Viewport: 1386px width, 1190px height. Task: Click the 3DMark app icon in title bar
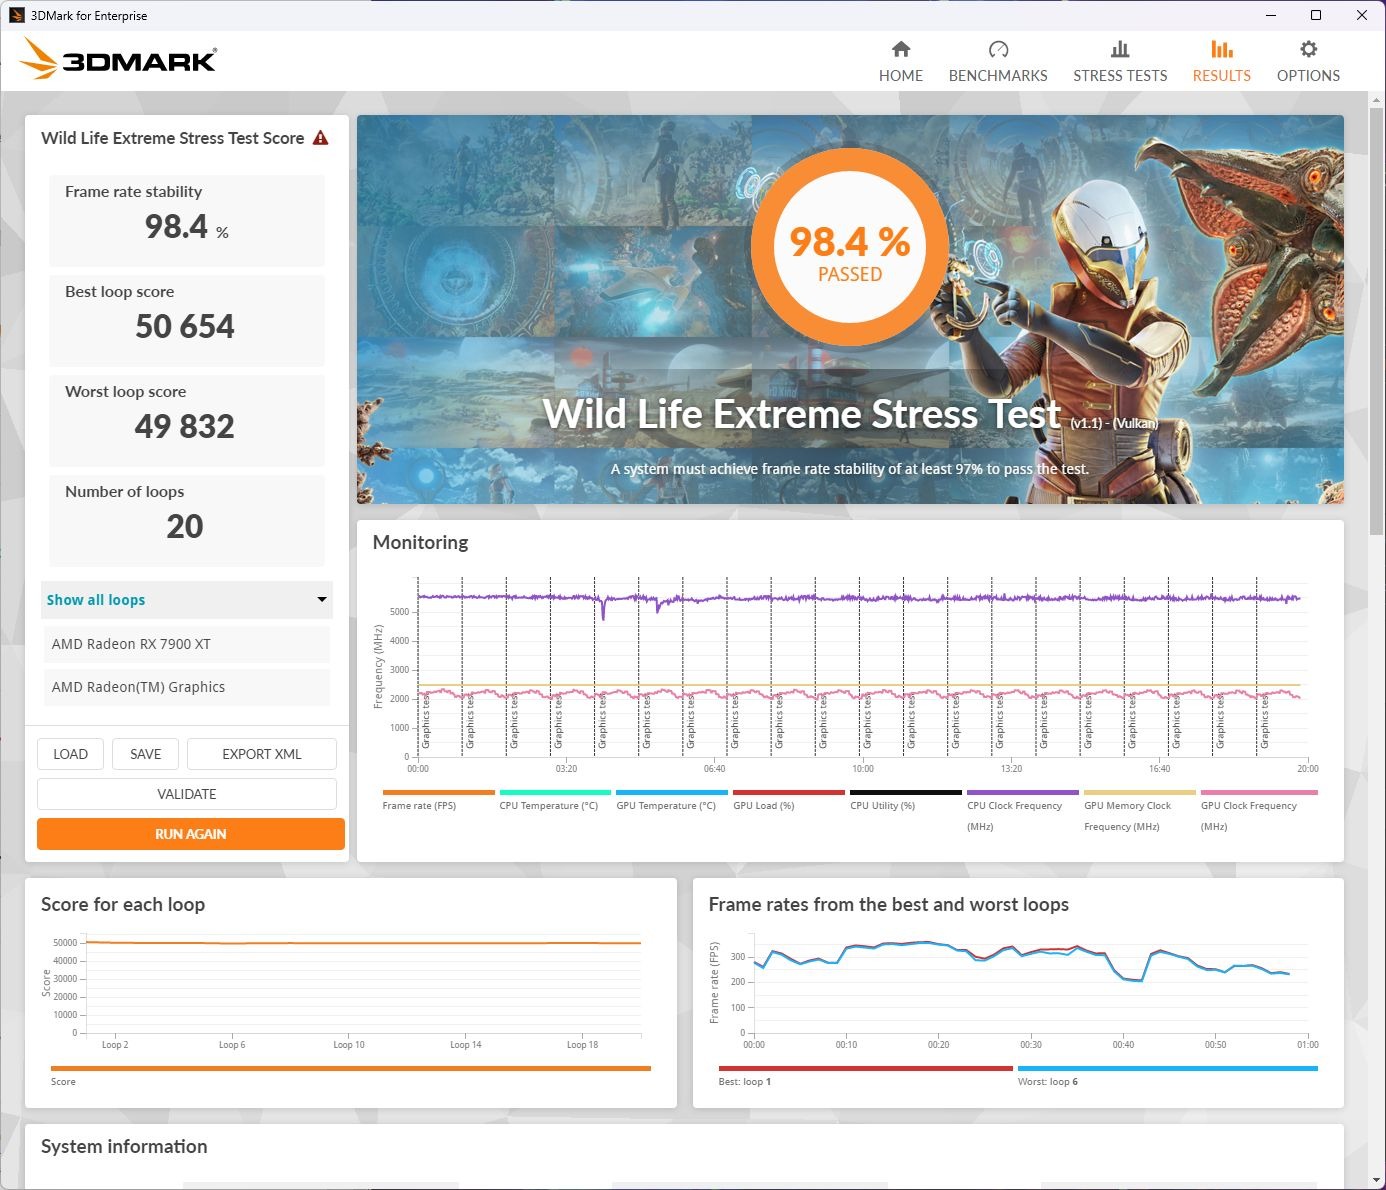tap(17, 15)
